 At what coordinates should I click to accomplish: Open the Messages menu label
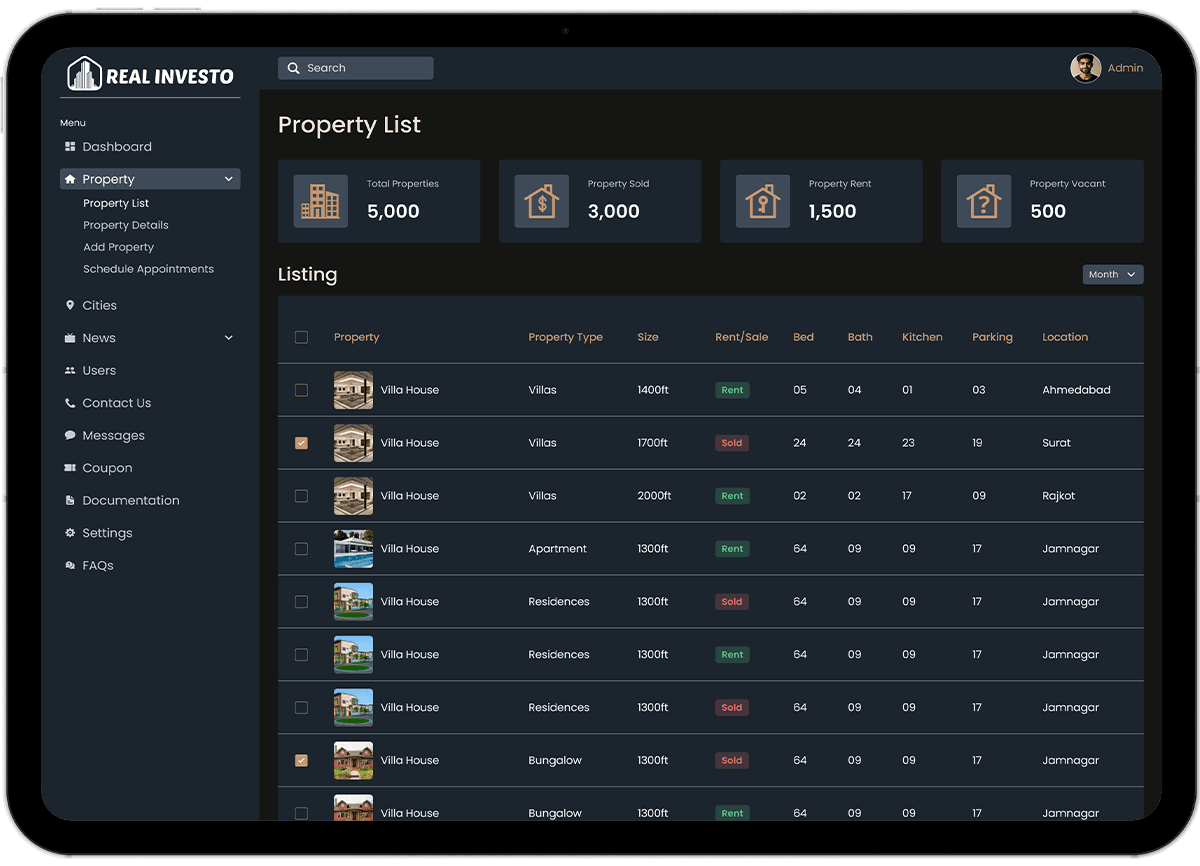tap(114, 436)
